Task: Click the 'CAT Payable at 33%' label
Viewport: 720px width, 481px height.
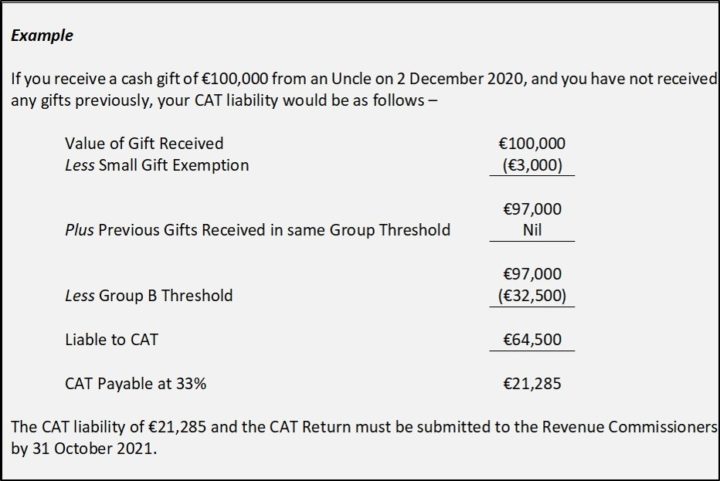Action: click(135, 384)
